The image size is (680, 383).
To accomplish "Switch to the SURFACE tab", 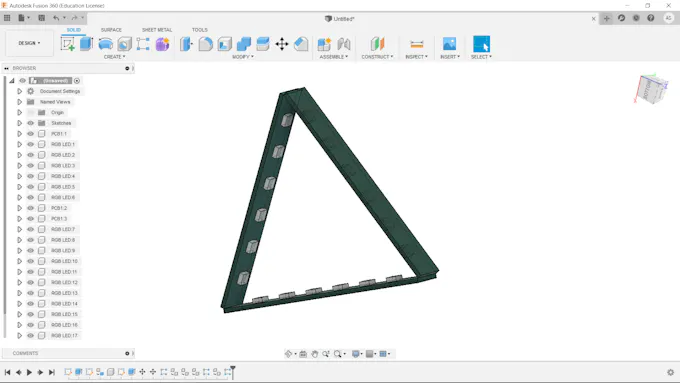I will [x=111, y=30].
